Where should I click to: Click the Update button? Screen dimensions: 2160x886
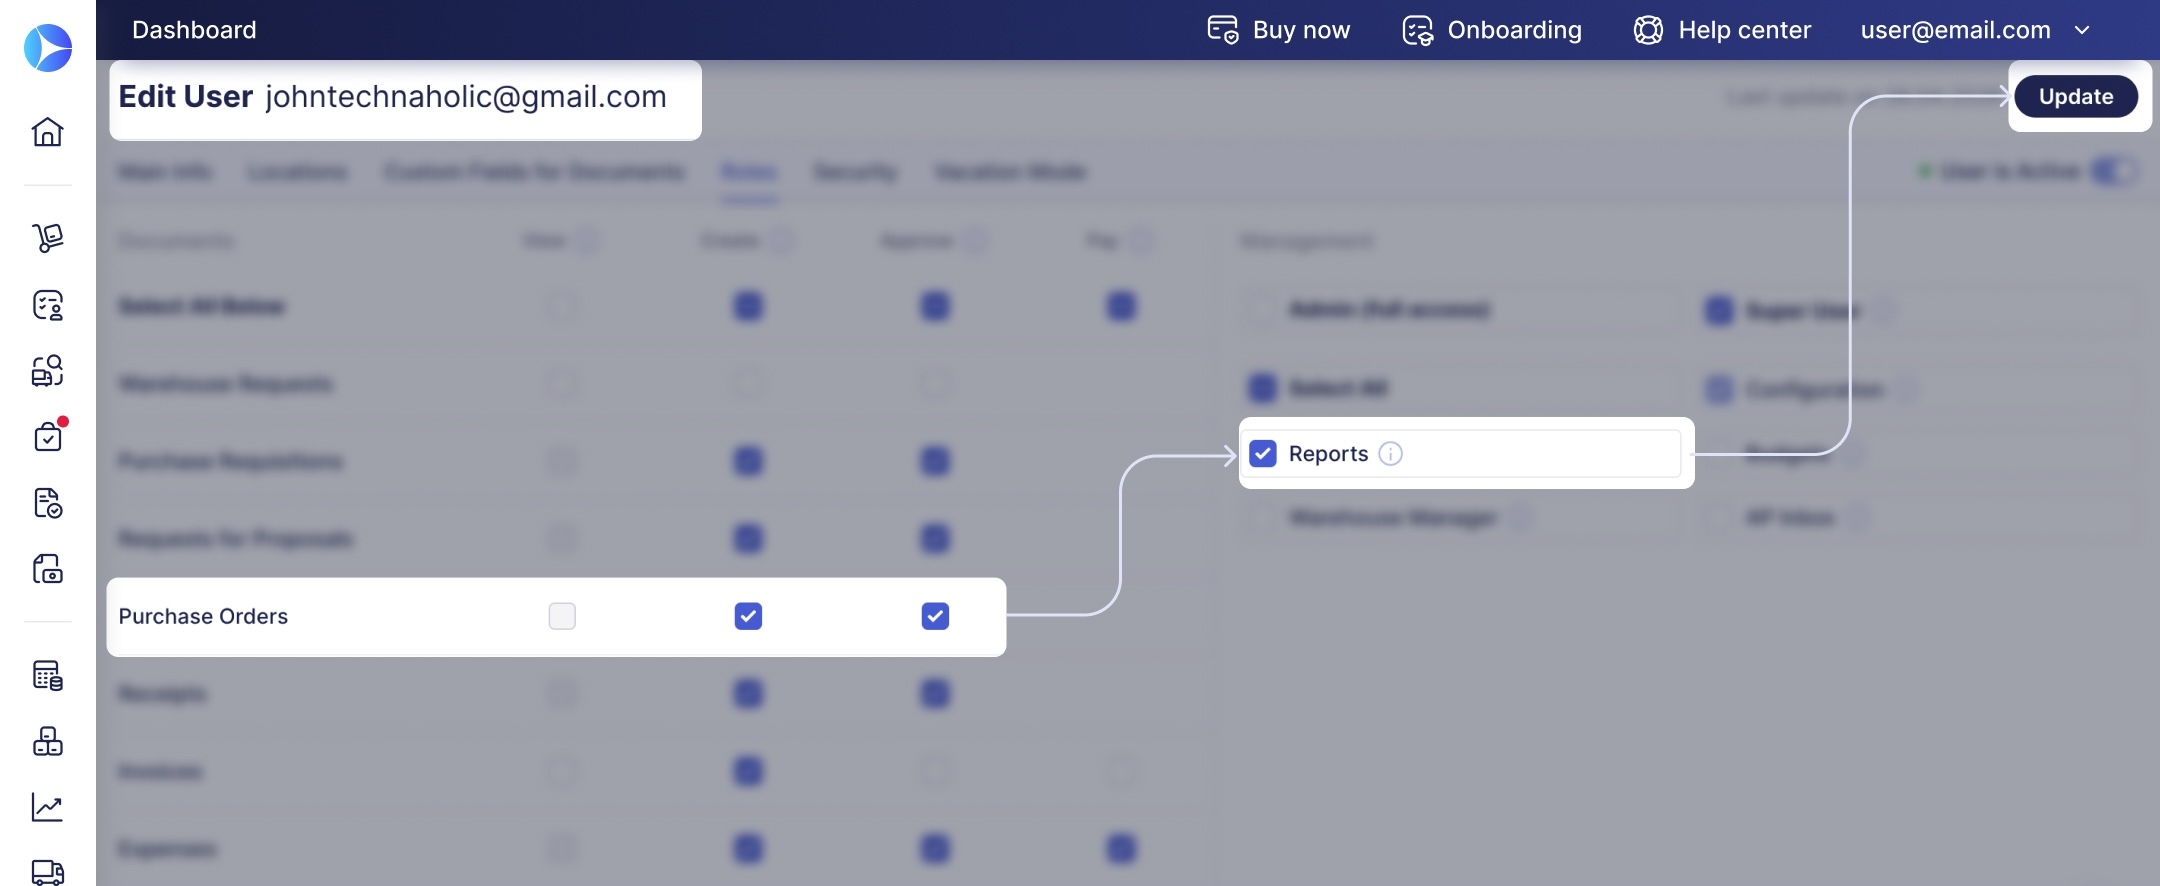(x=2076, y=96)
